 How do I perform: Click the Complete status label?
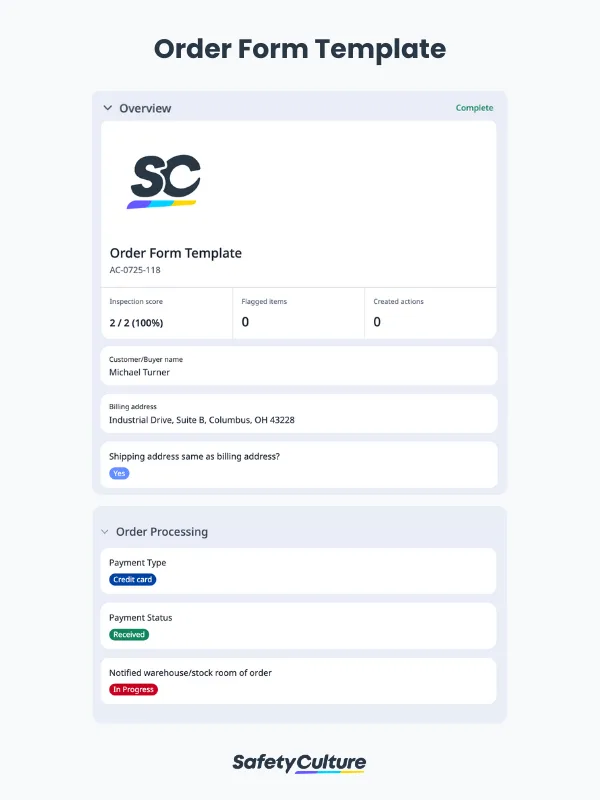click(x=474, y=107)
